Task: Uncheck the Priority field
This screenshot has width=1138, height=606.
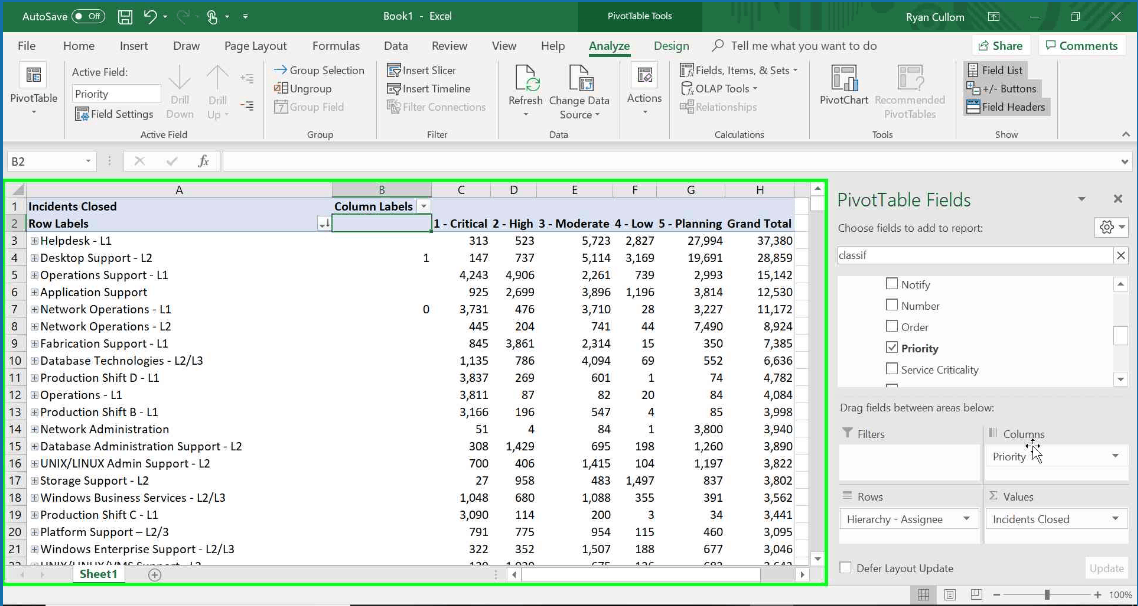Action: [x=892, y=347]
